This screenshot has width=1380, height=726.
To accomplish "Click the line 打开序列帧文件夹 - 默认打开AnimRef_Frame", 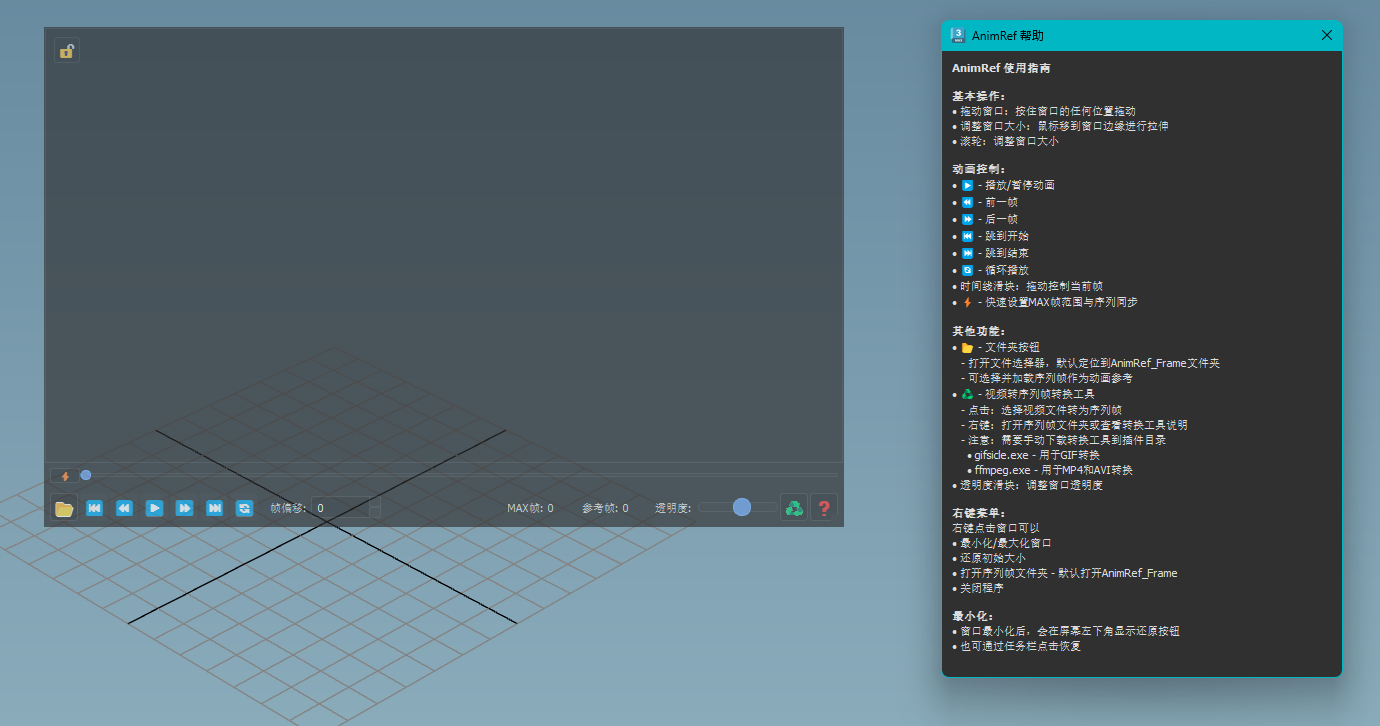I will [x=1065, y=573].
